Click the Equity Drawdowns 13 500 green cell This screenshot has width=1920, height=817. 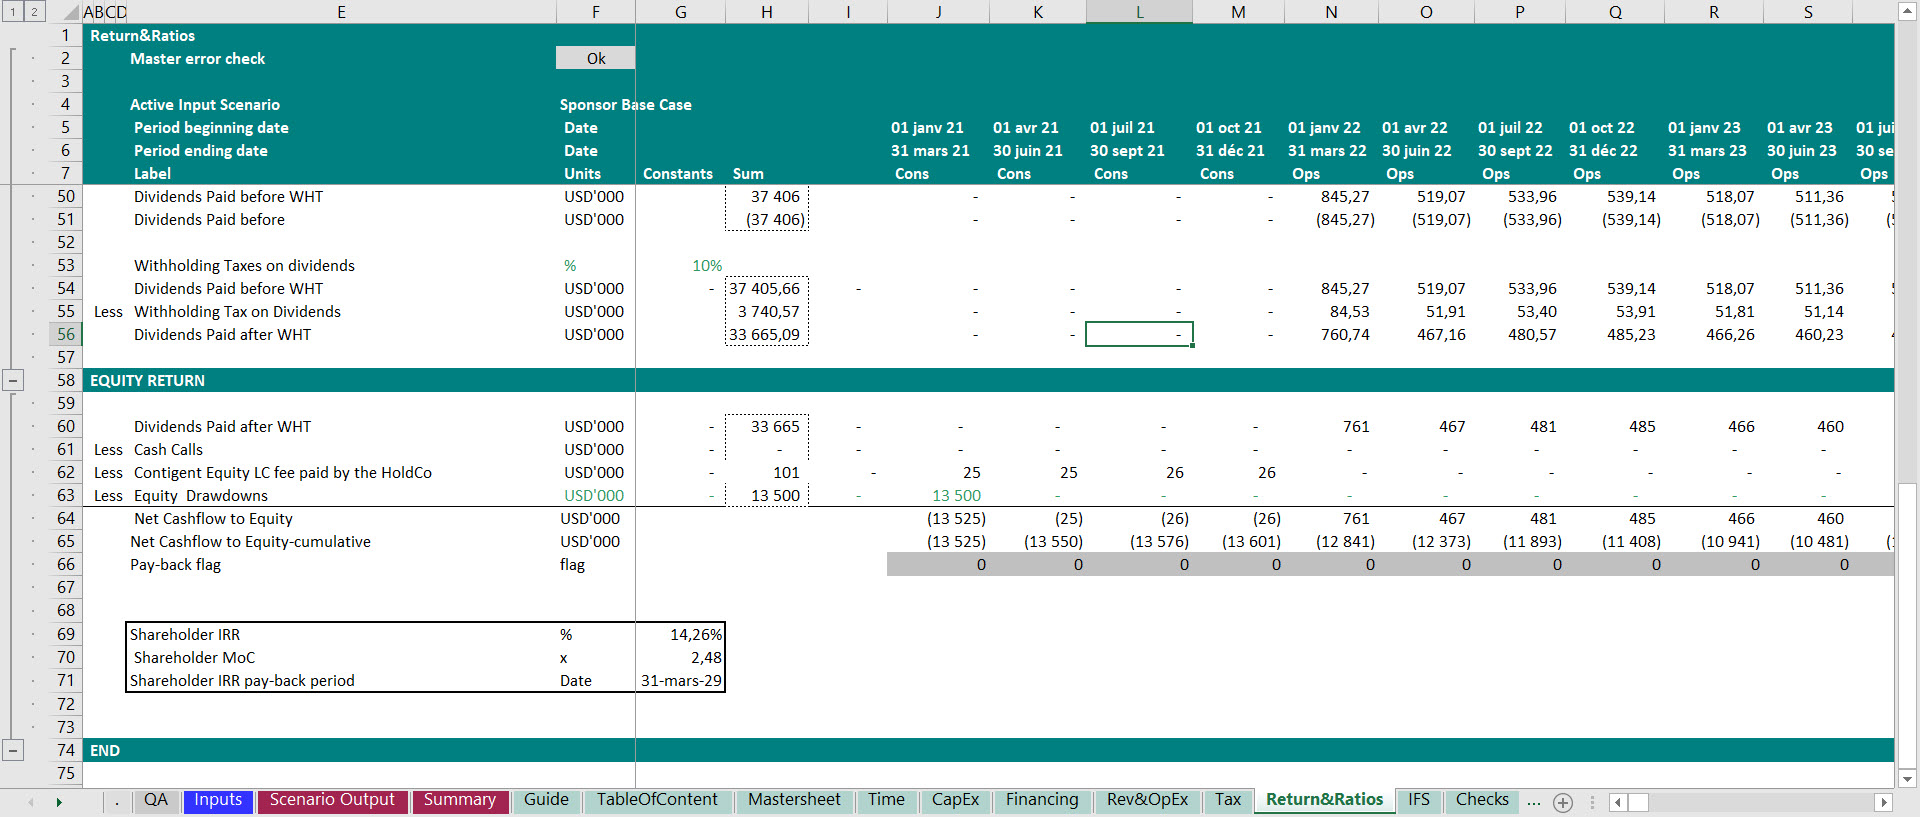pos(956,495)
